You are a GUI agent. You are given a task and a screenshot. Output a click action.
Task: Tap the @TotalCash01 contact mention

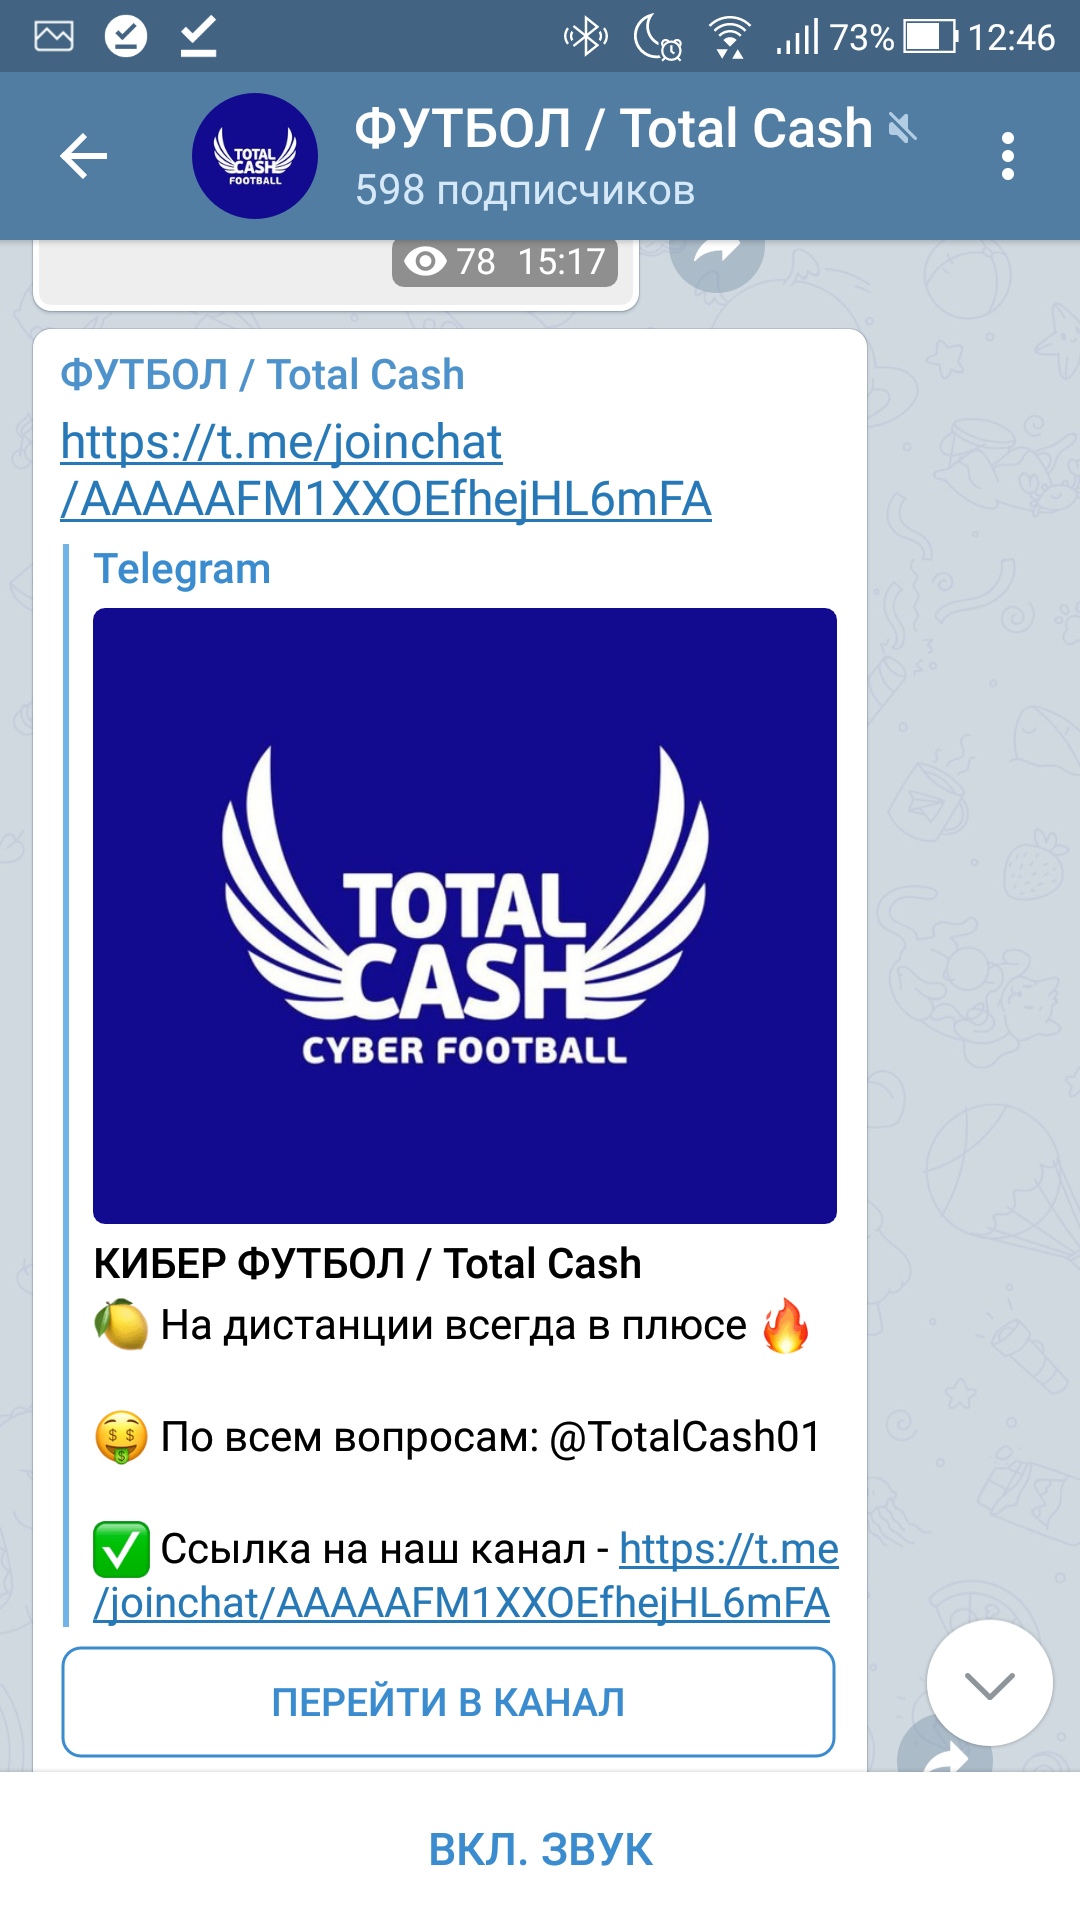pyautogui.click(x=685, y=1437)
